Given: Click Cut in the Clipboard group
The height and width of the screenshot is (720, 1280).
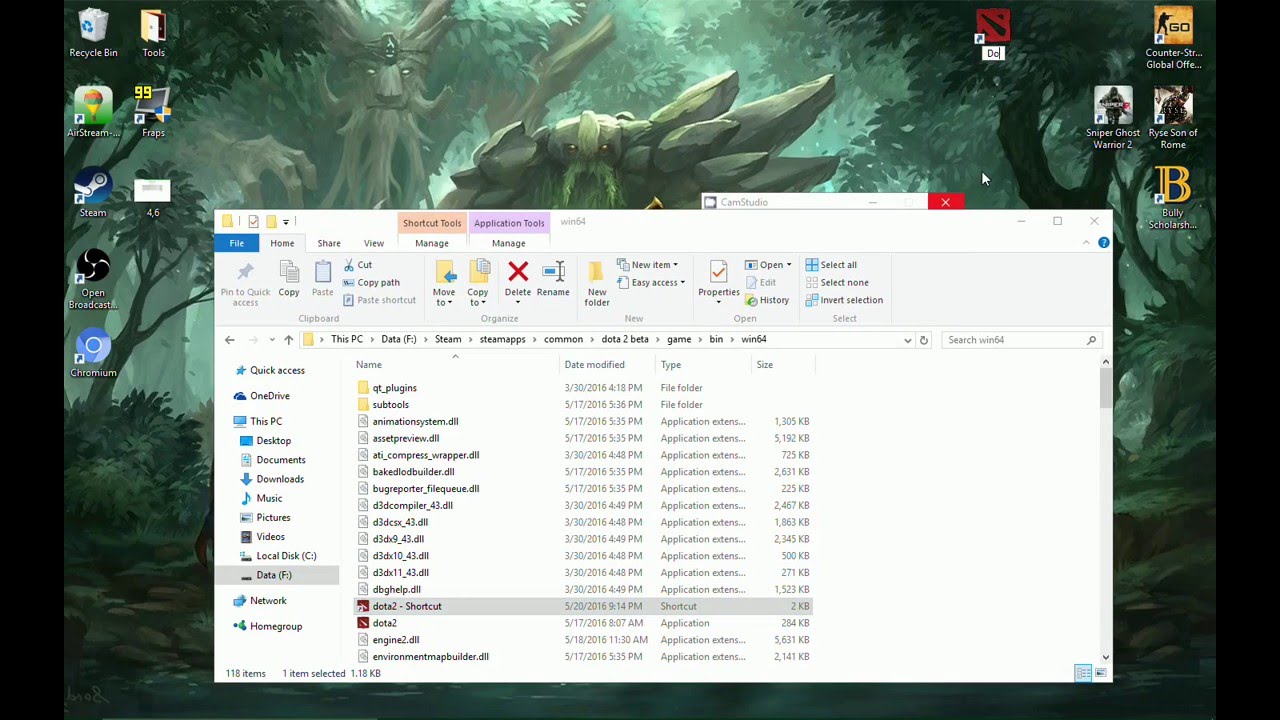Looking at the screenshot, I should tap(357, 265).
